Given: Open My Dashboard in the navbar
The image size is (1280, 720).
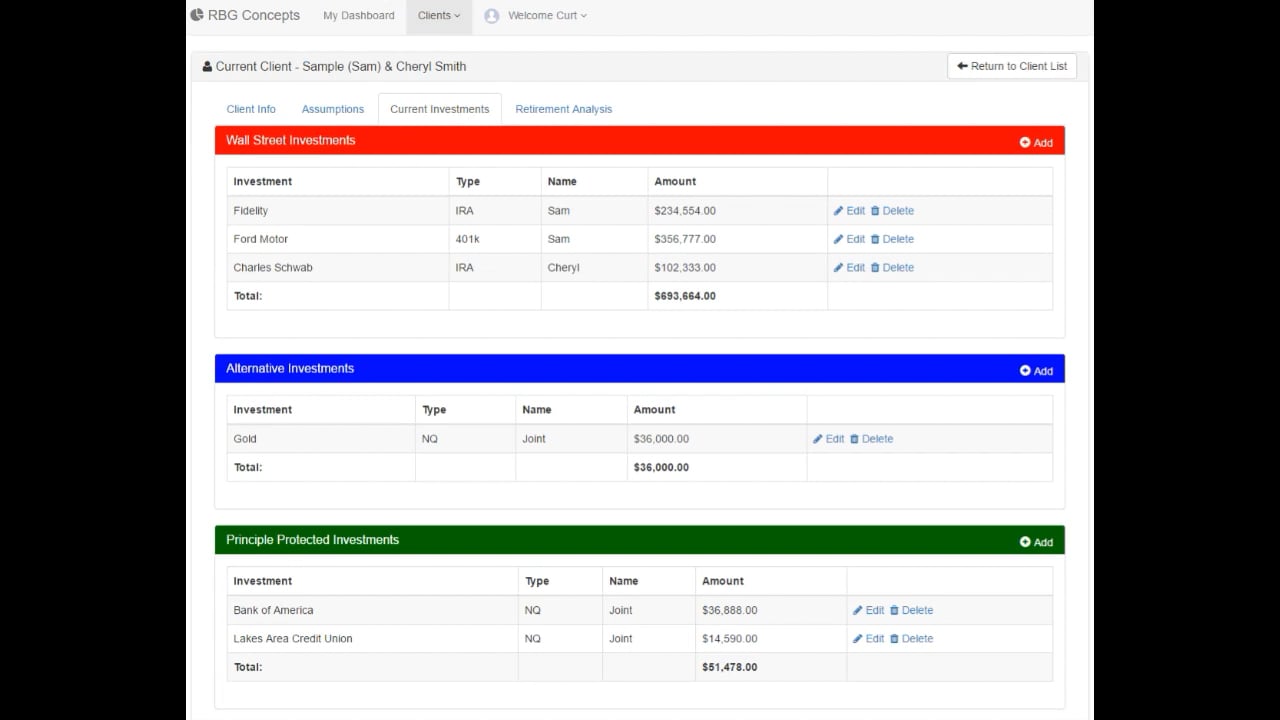Looking at the screenshot, I should (358, 16).
